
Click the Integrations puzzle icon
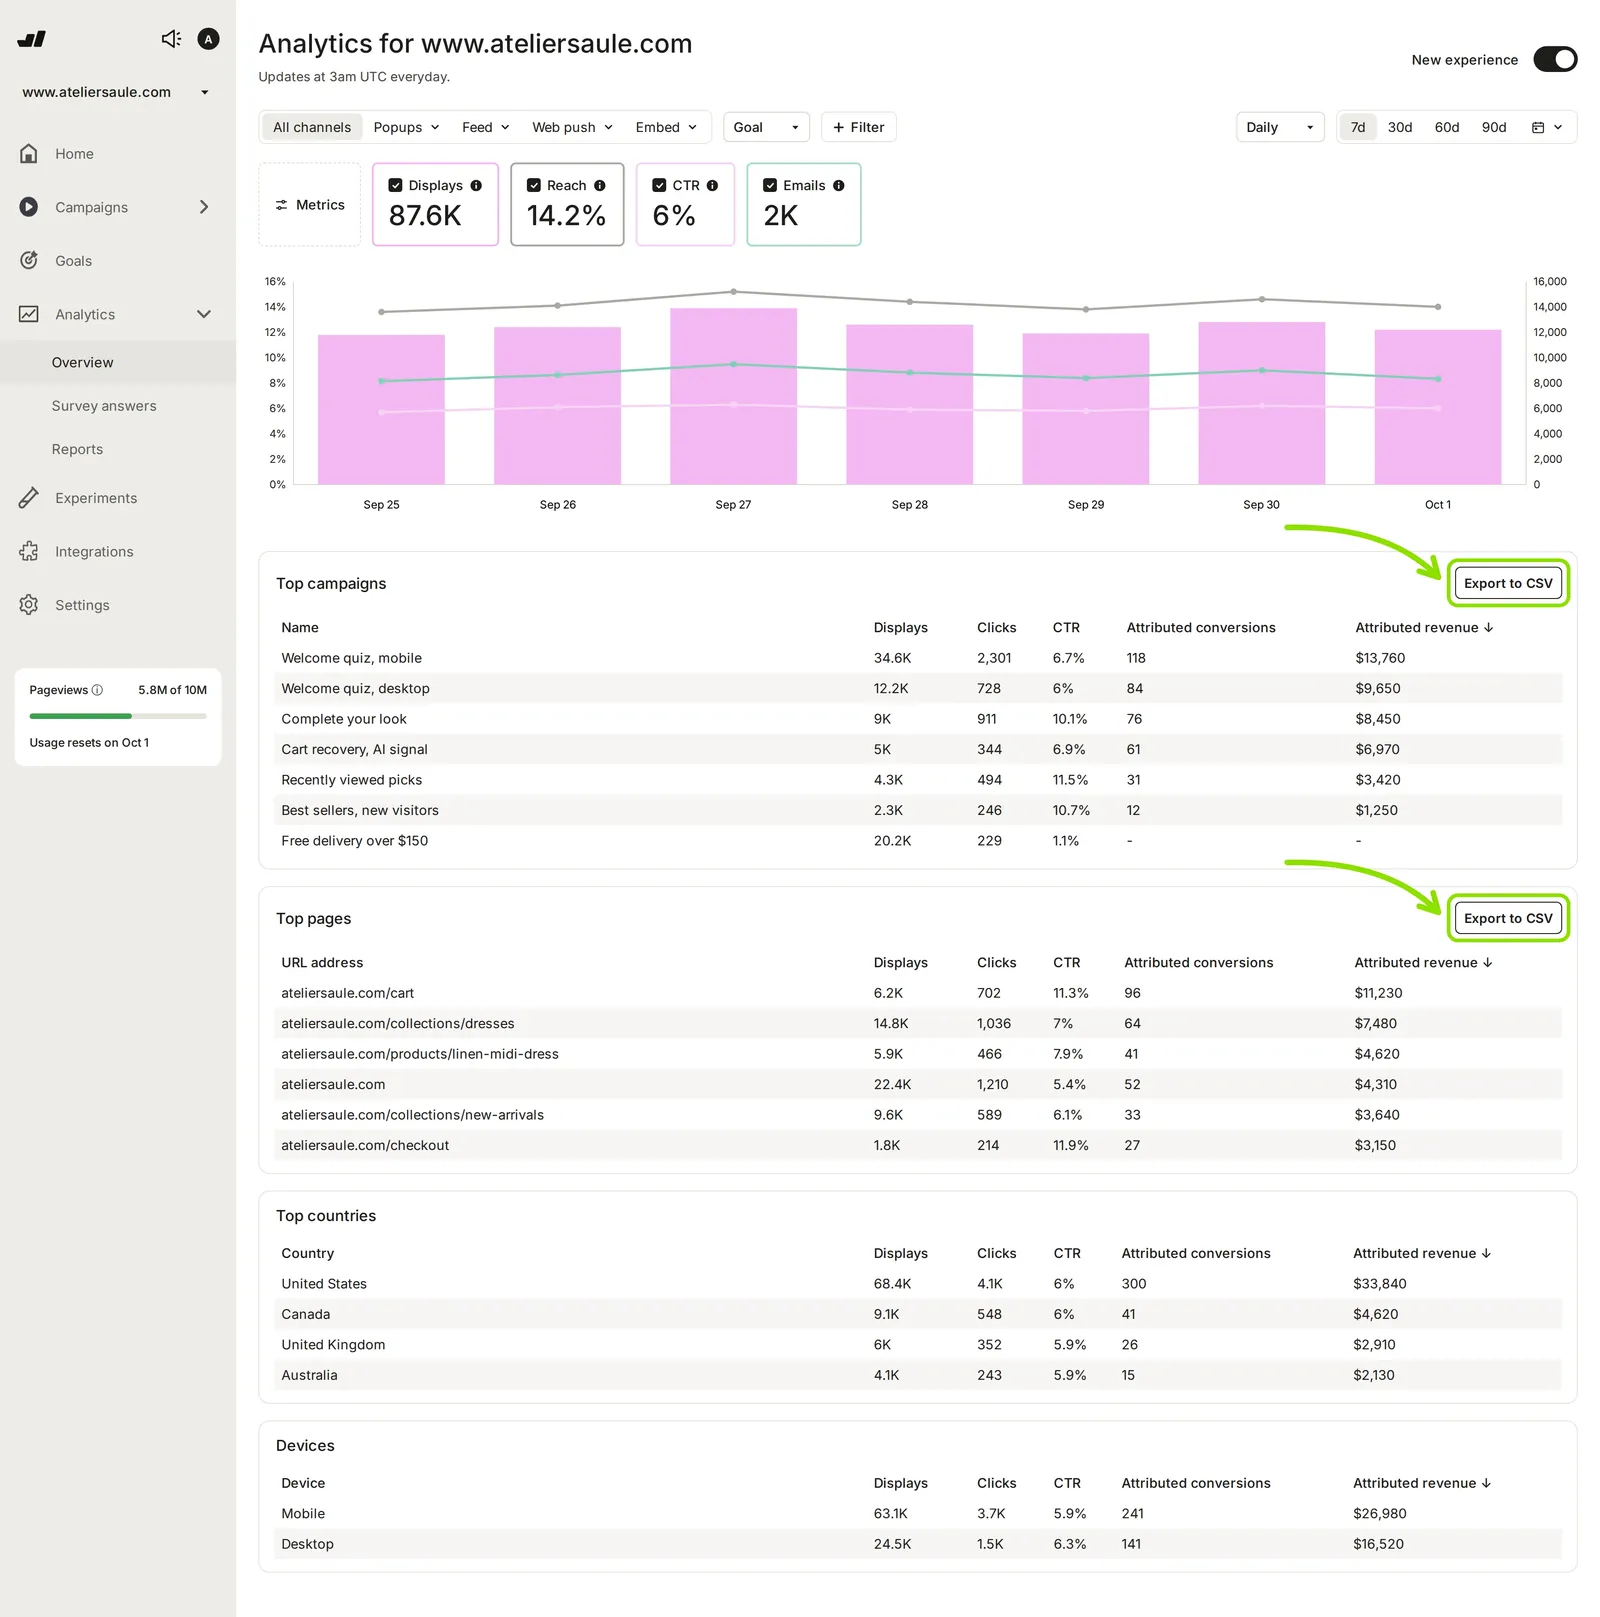(x=29, y=551)
